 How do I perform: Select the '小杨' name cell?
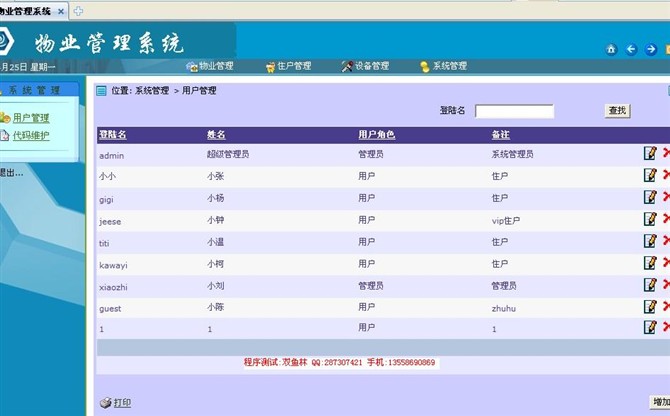pos(215,198)
